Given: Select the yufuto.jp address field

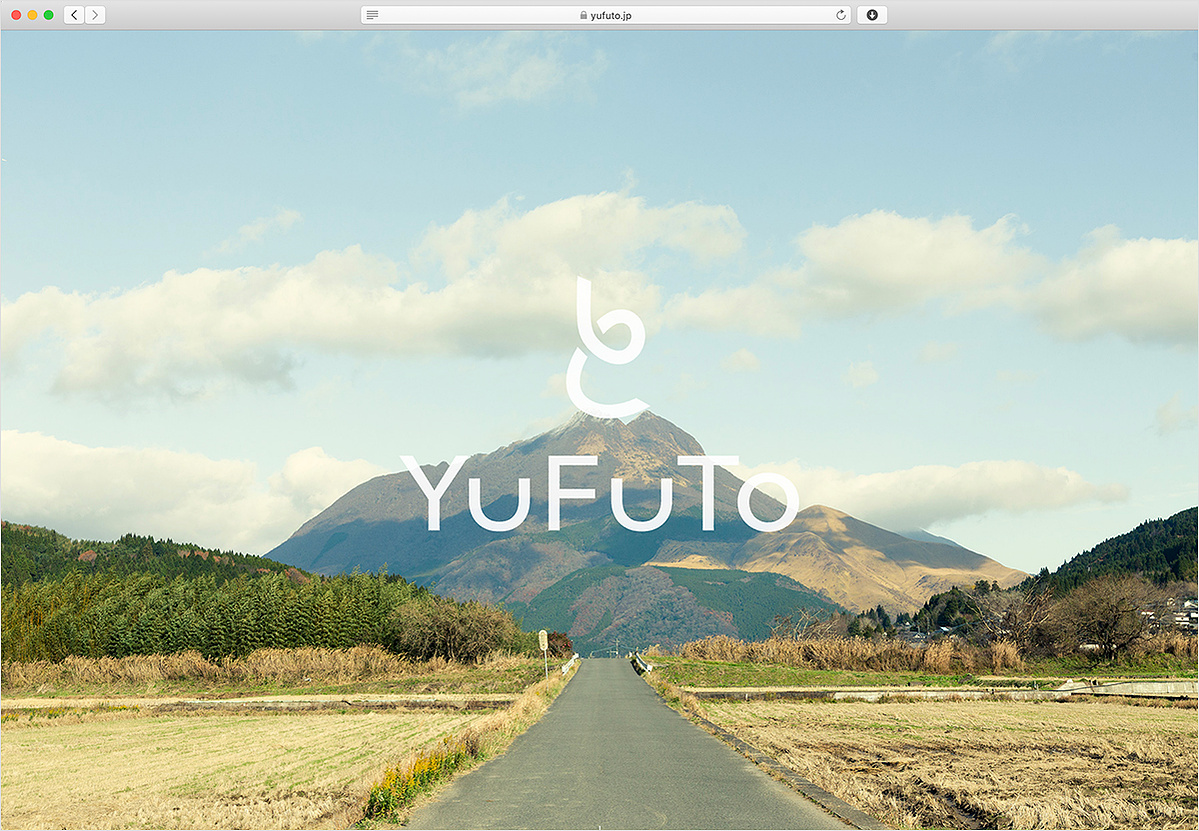Looking at the screenshot, I should pos(606,15).
